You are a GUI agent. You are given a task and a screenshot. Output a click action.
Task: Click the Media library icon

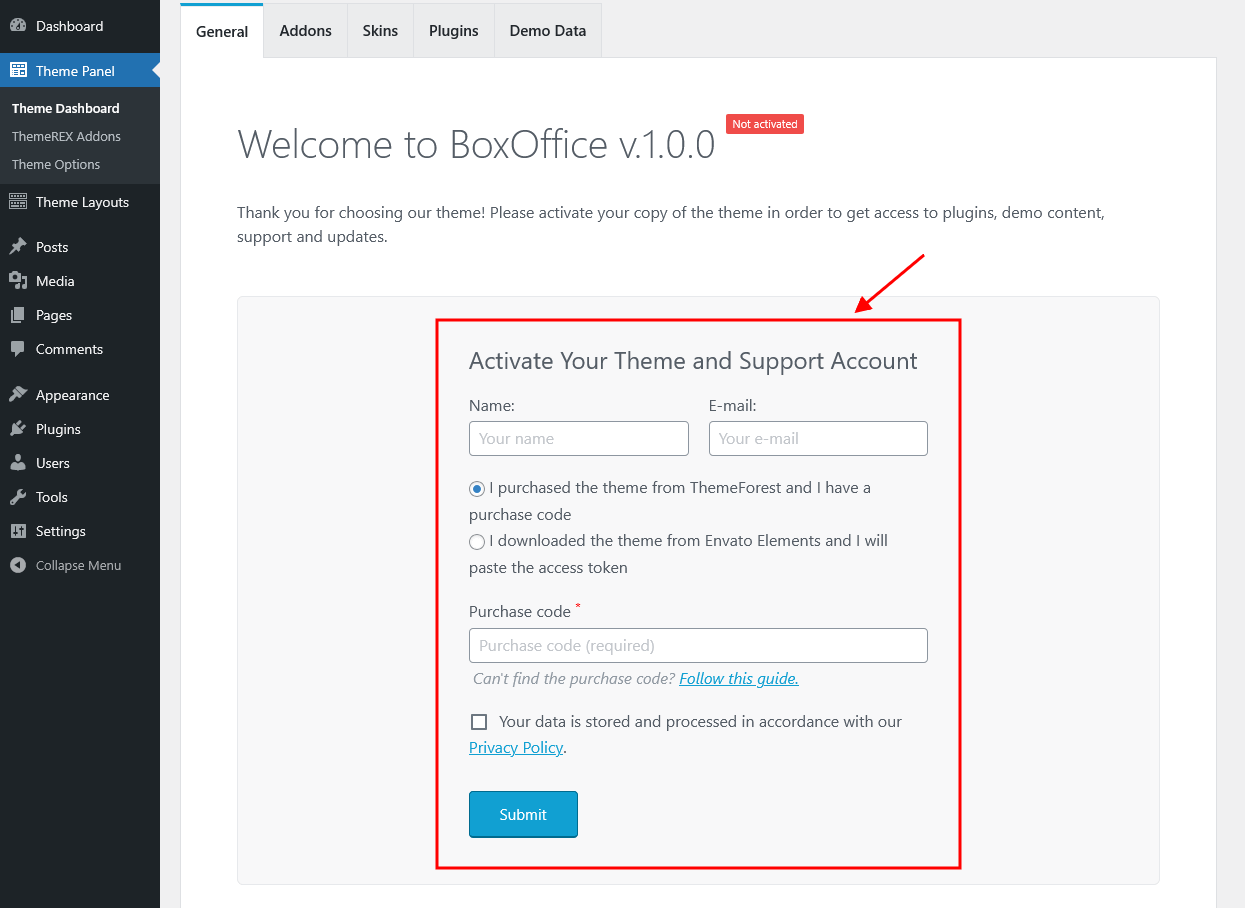18,281
